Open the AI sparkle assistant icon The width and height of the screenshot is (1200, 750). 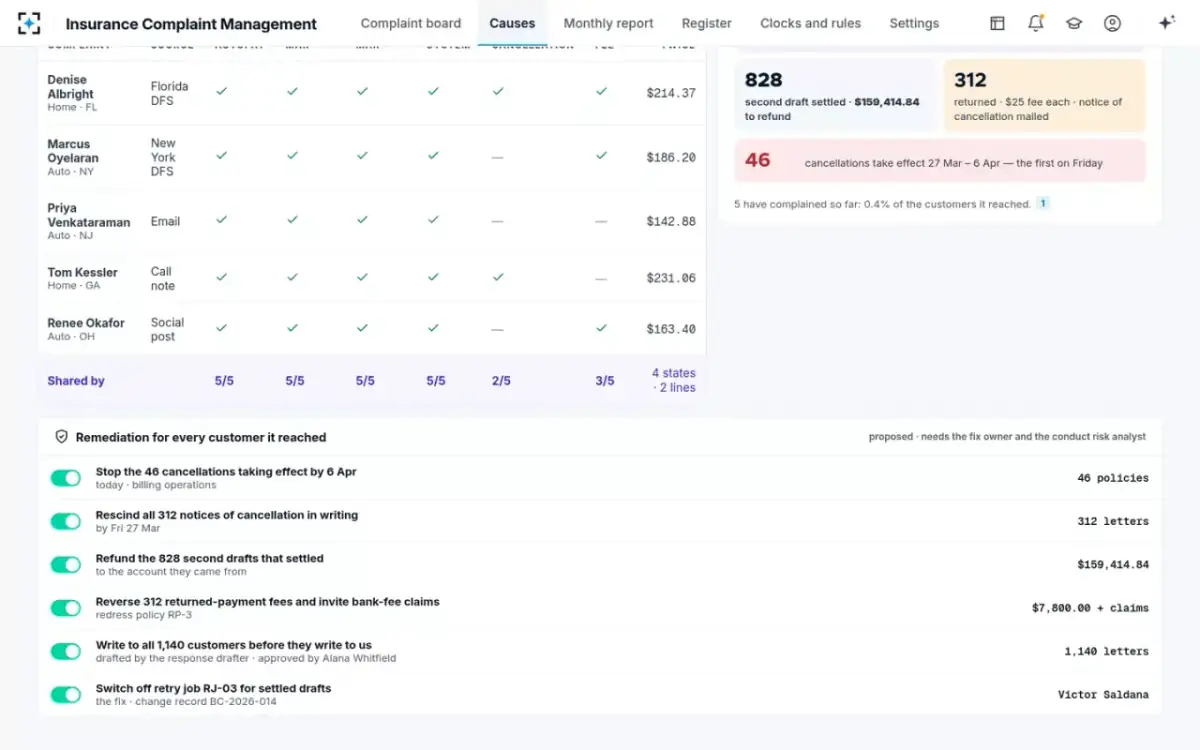point(1166,23)
